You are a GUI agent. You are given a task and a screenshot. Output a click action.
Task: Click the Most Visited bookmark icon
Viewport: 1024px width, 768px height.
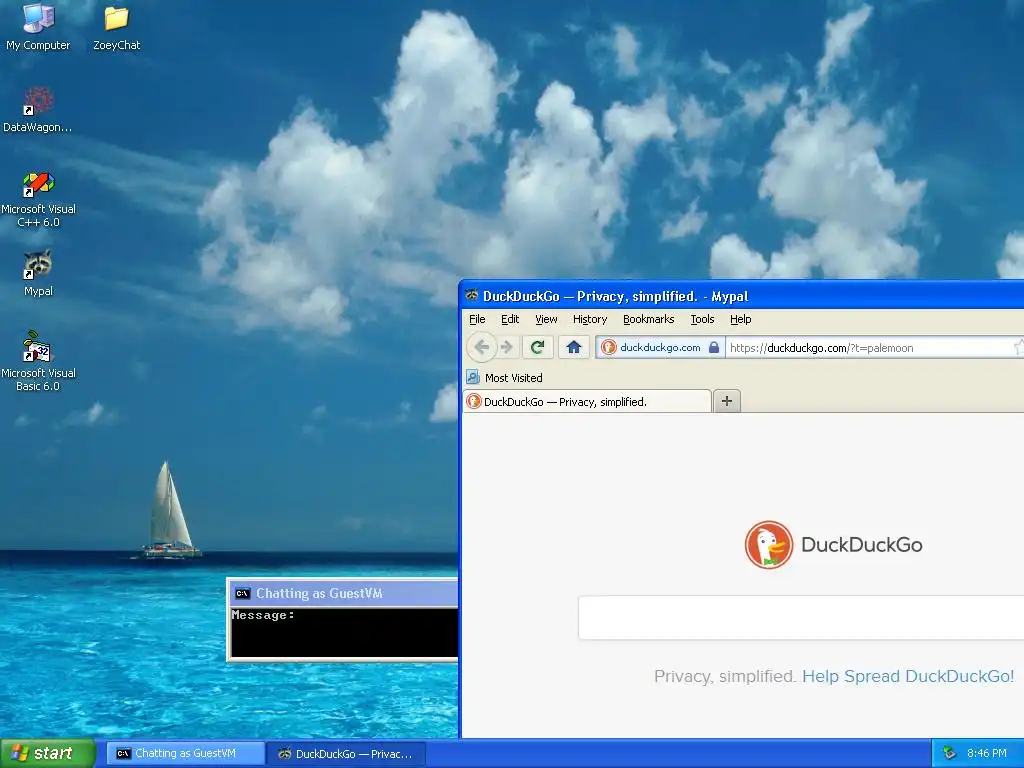click(x=473, y=377)
